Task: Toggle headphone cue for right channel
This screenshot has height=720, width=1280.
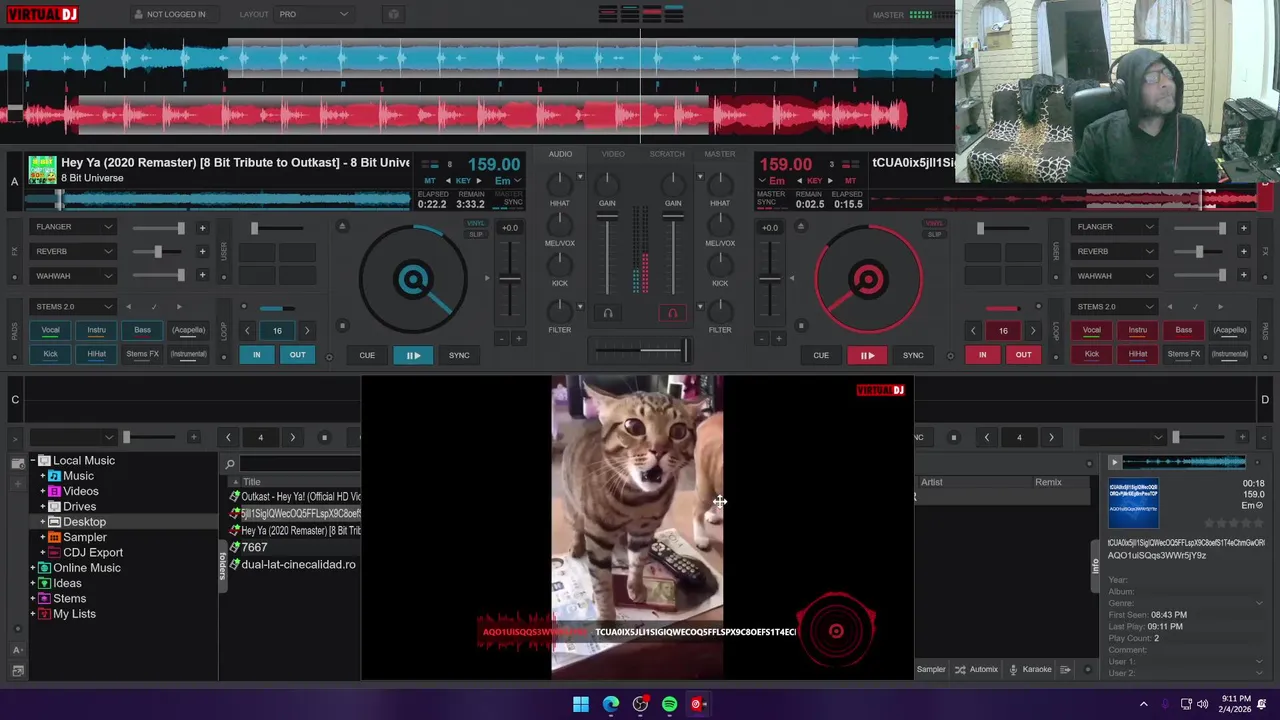Action: click(672, 313)
